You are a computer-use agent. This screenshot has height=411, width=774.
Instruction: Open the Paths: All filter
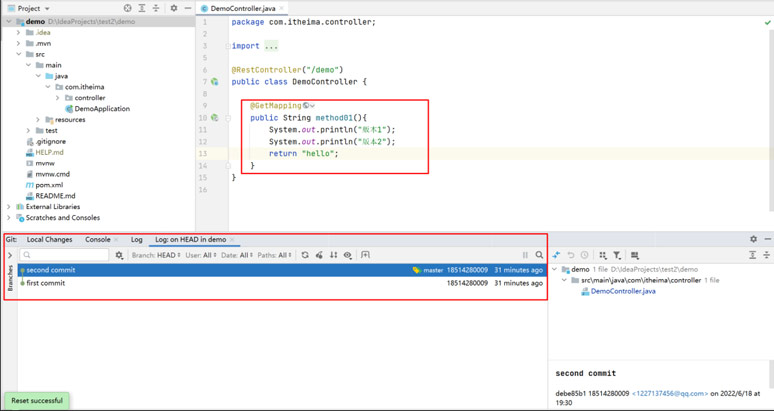pyautogui.click(x=275, y=255)
